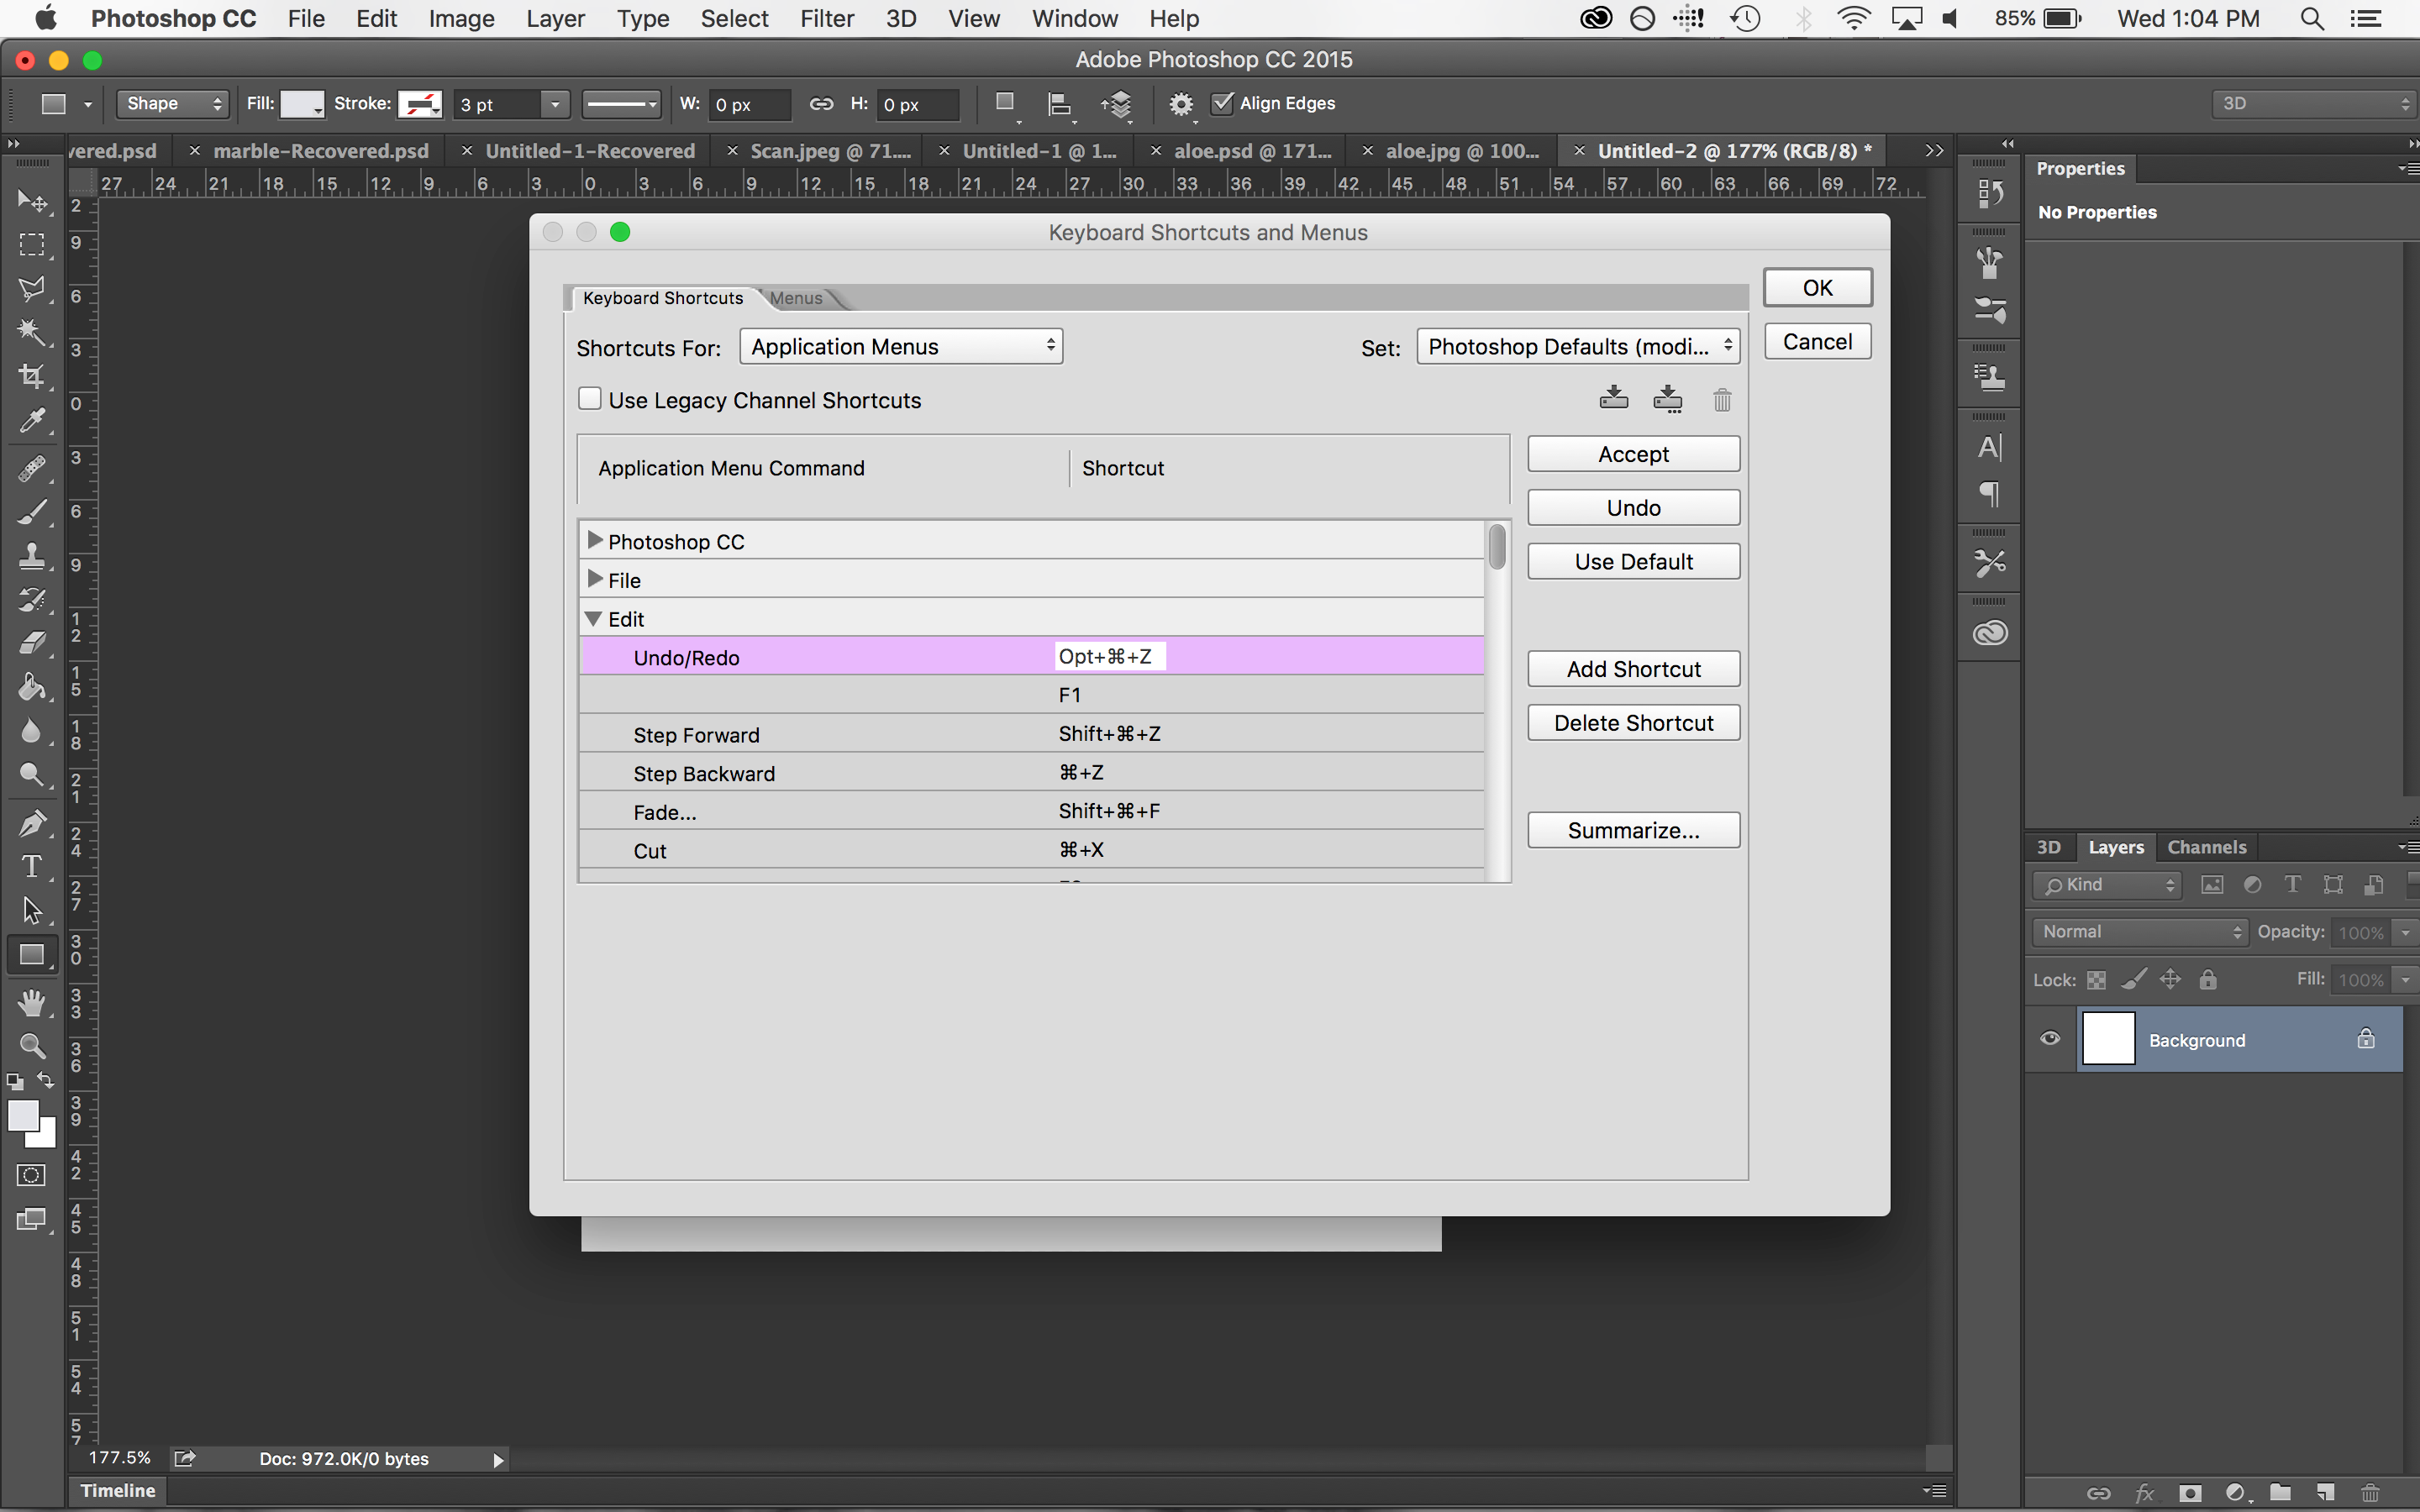Select the Magic Wand tool
Viewport: 2420px width, 1512px height.
(32, 332)
